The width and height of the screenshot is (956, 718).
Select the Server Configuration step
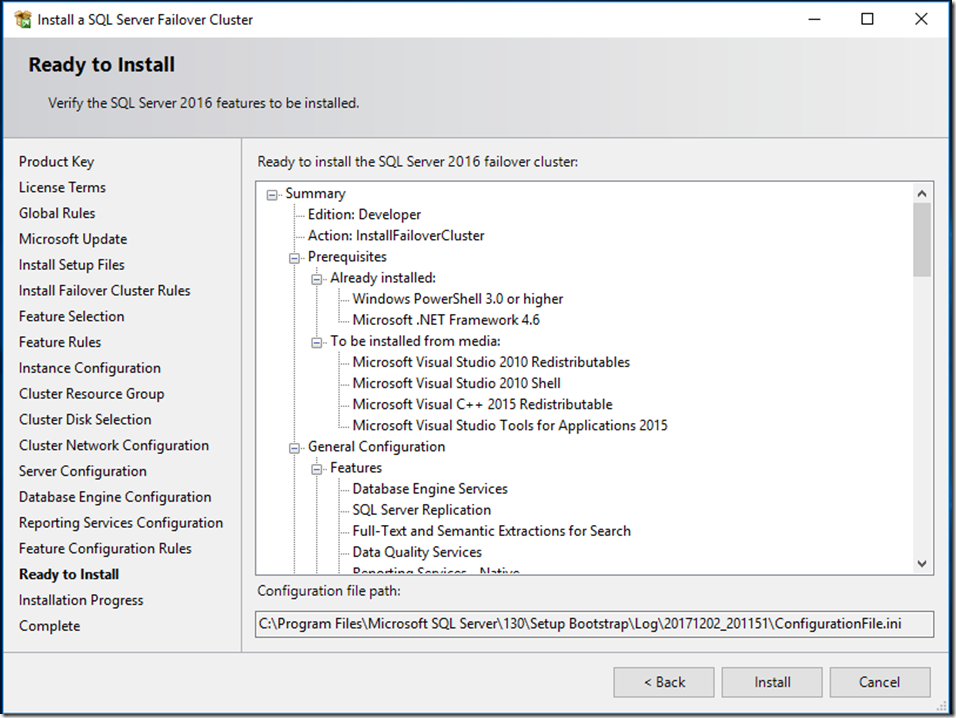(82, 471)
